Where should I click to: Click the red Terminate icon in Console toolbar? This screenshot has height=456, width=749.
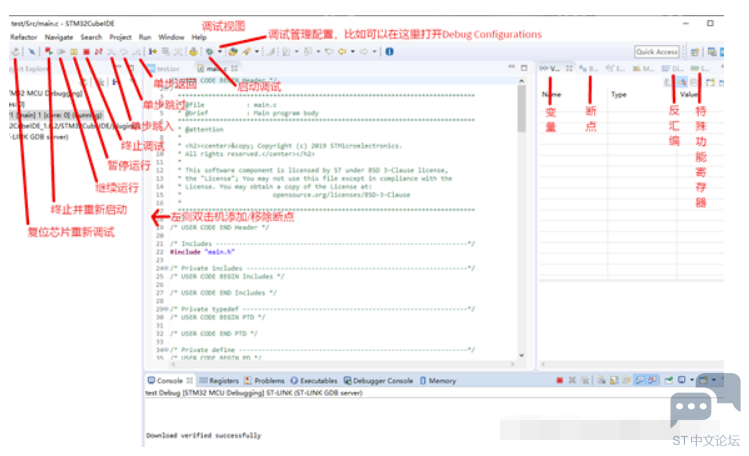coord(559,381)
